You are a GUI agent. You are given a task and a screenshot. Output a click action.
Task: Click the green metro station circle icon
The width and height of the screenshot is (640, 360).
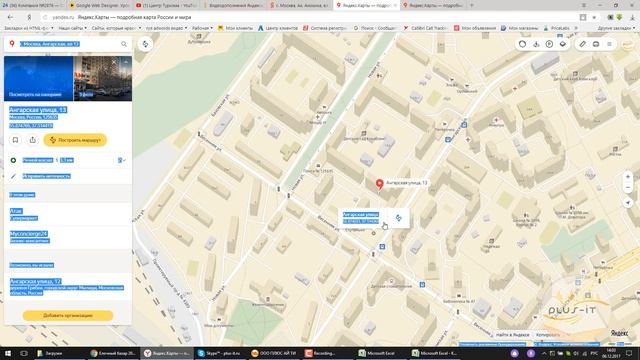(x=13, y=160)
